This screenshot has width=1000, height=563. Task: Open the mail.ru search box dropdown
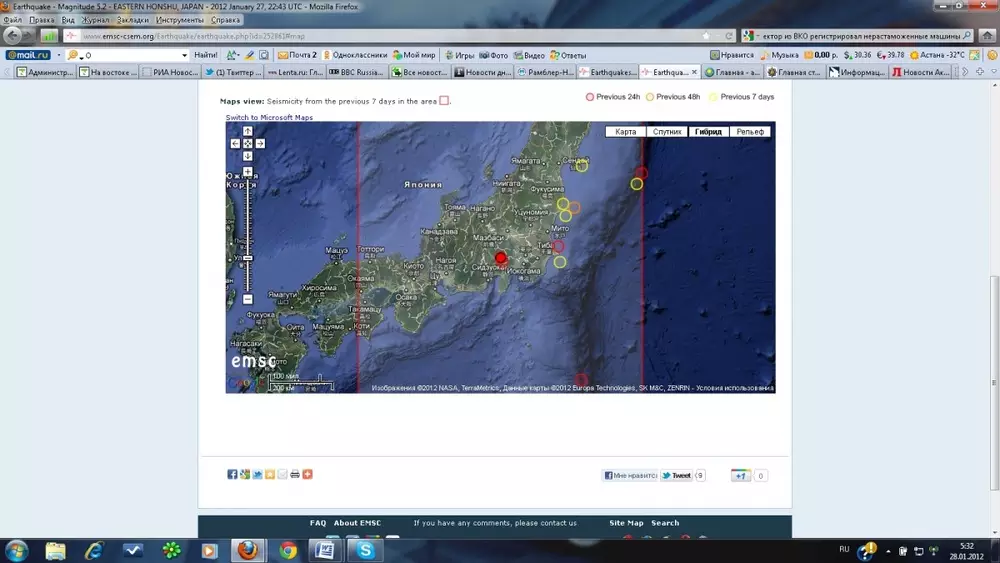(184, 56)
